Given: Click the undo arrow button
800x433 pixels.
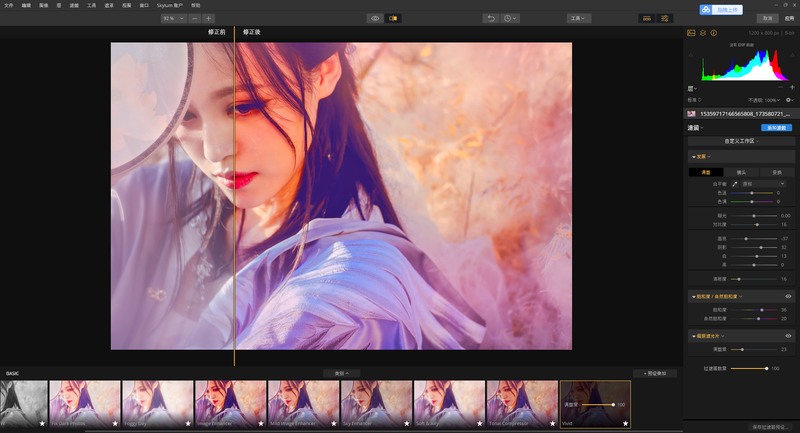Looking at the screenshot, I should [491, 18].
